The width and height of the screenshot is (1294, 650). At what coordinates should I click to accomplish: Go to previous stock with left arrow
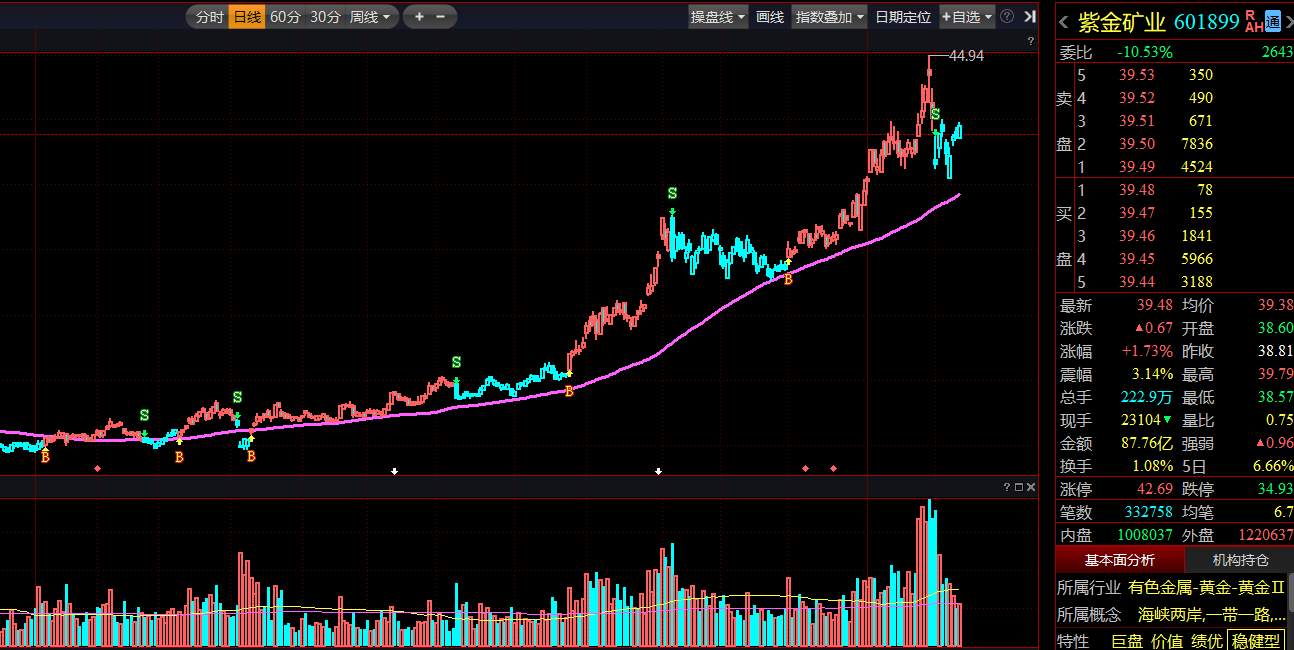tap(1064, 23)
